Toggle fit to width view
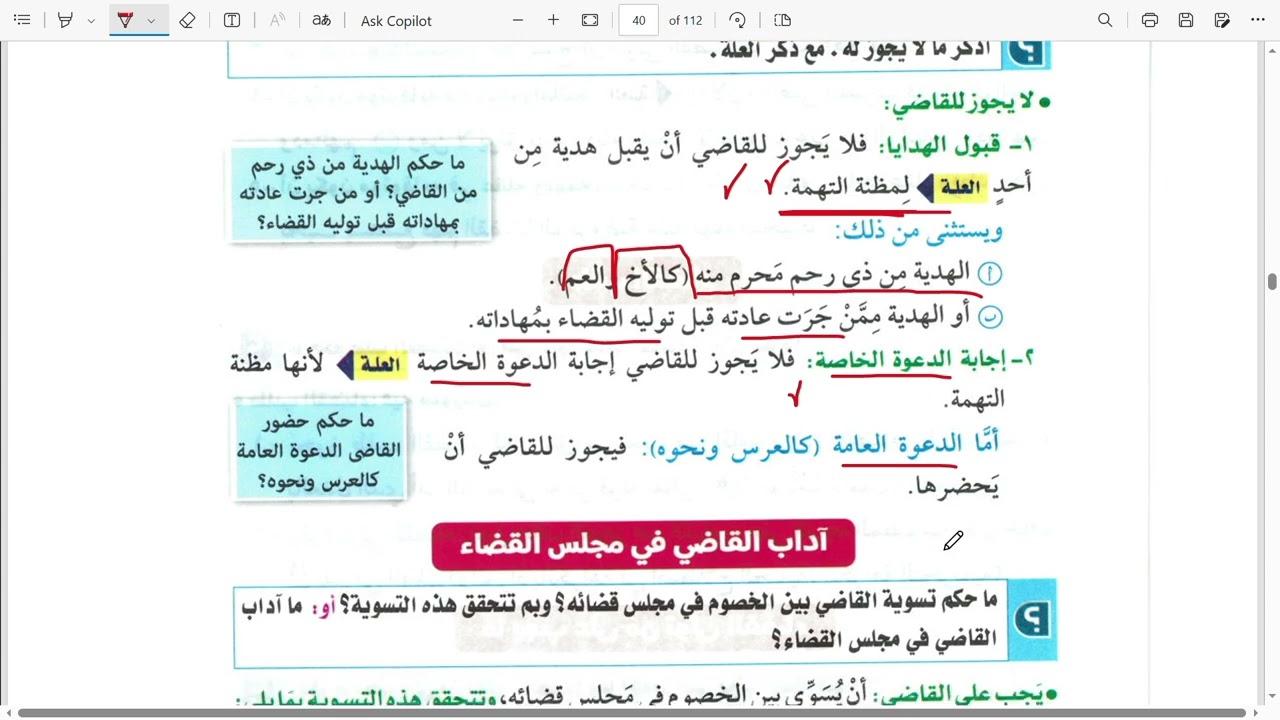1280x720 pixels. tap(590, 20)
